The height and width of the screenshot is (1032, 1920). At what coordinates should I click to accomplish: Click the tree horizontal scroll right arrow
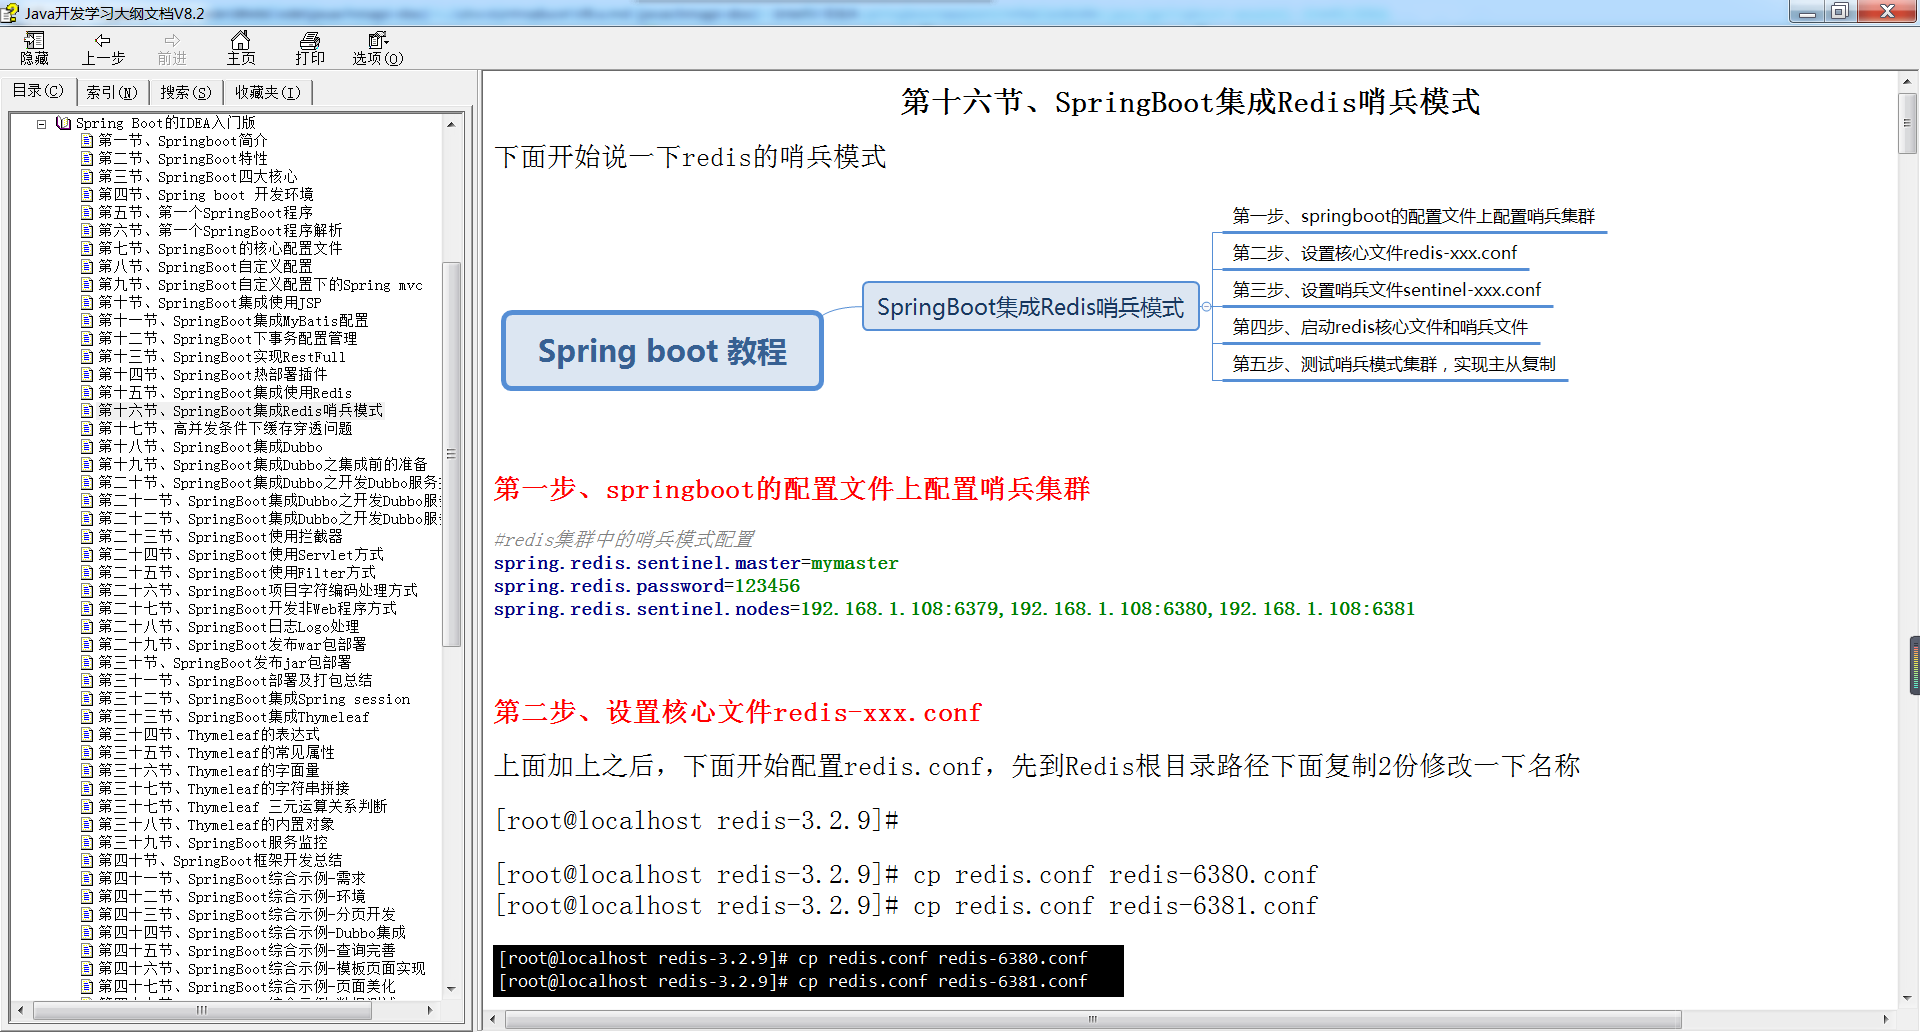431,1010
